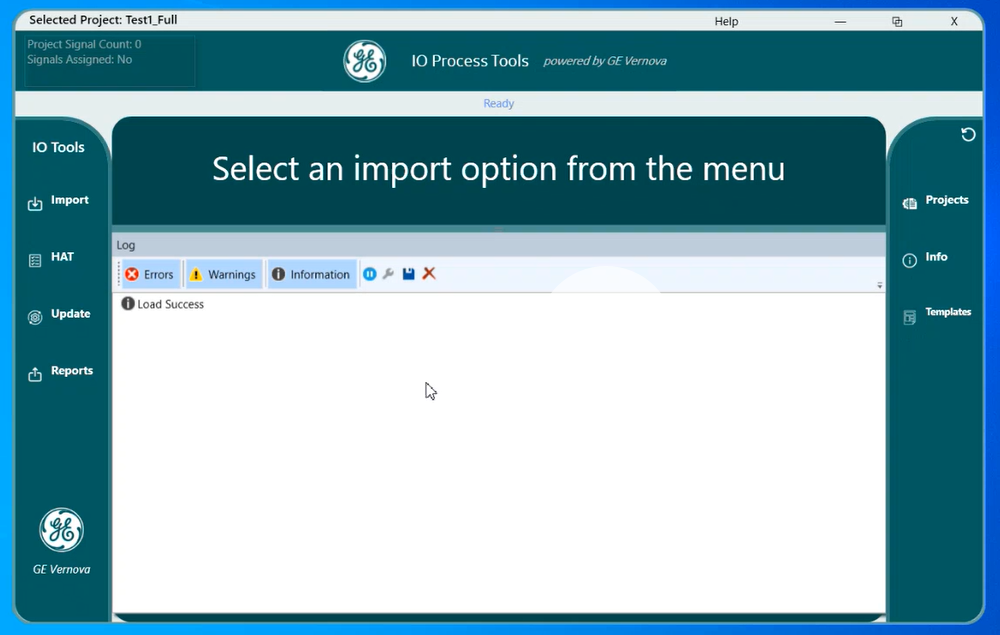
Task: Save the log using the floppy disk icon
Action: click(408, 274)
